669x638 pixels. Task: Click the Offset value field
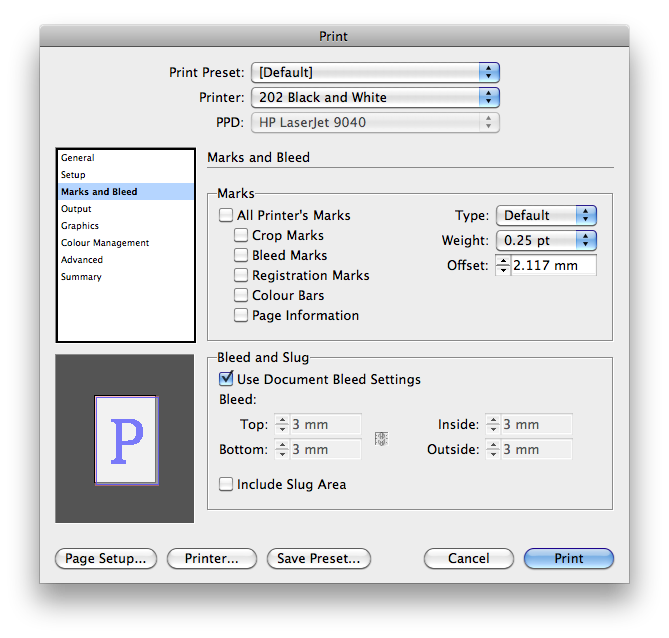tap(553, 265)
